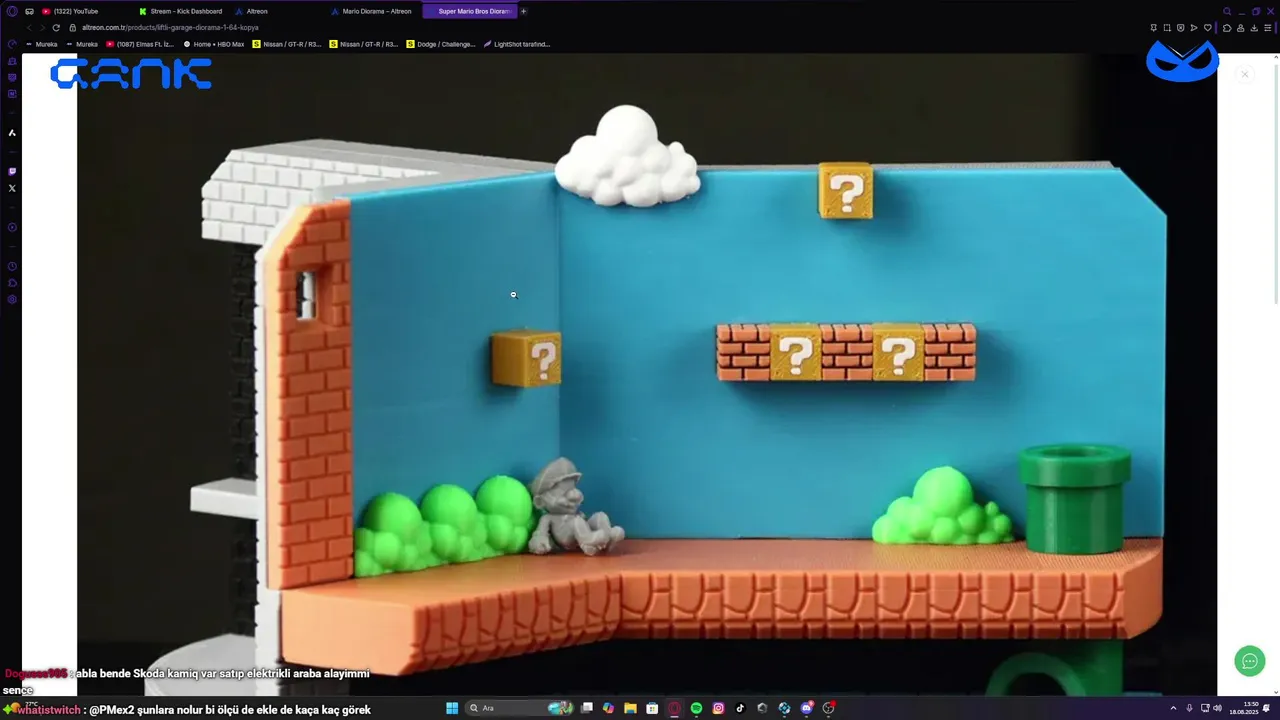This screenshot has width=1280, height=720.
Task: Select the Super Mario Bros Diorama tab
Action: pos(469,11)
